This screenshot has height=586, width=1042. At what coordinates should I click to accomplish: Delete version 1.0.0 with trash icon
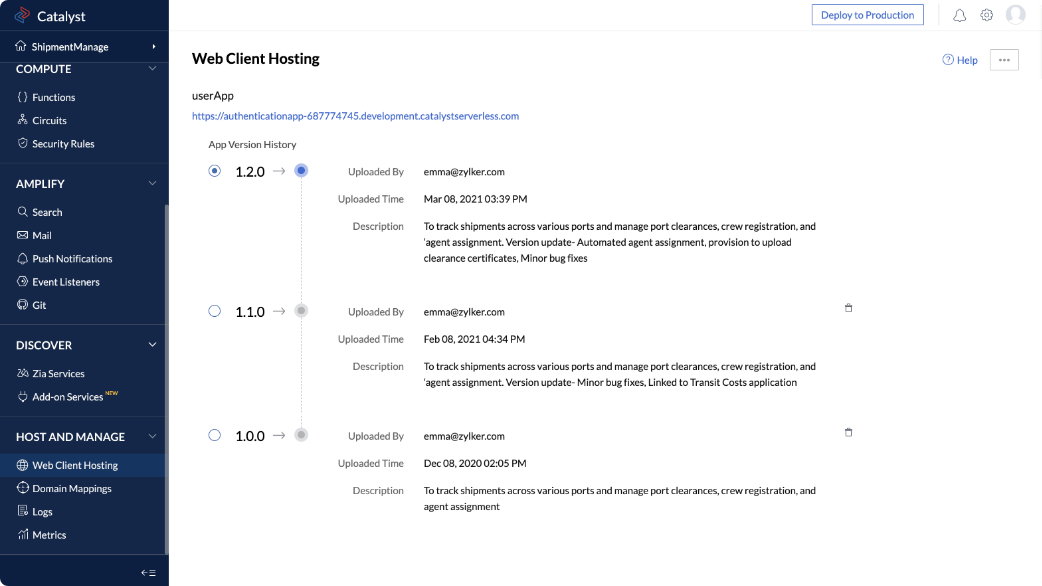(849, 432)
